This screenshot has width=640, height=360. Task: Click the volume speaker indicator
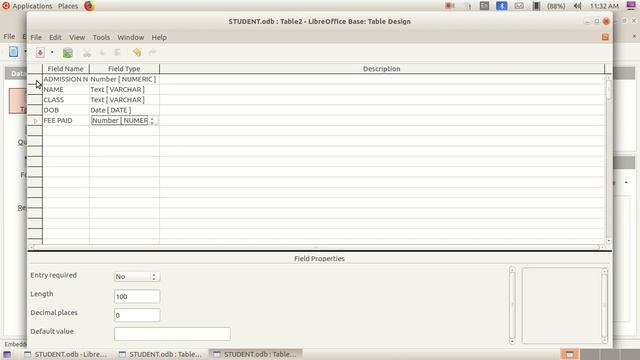tap(577, 6)
